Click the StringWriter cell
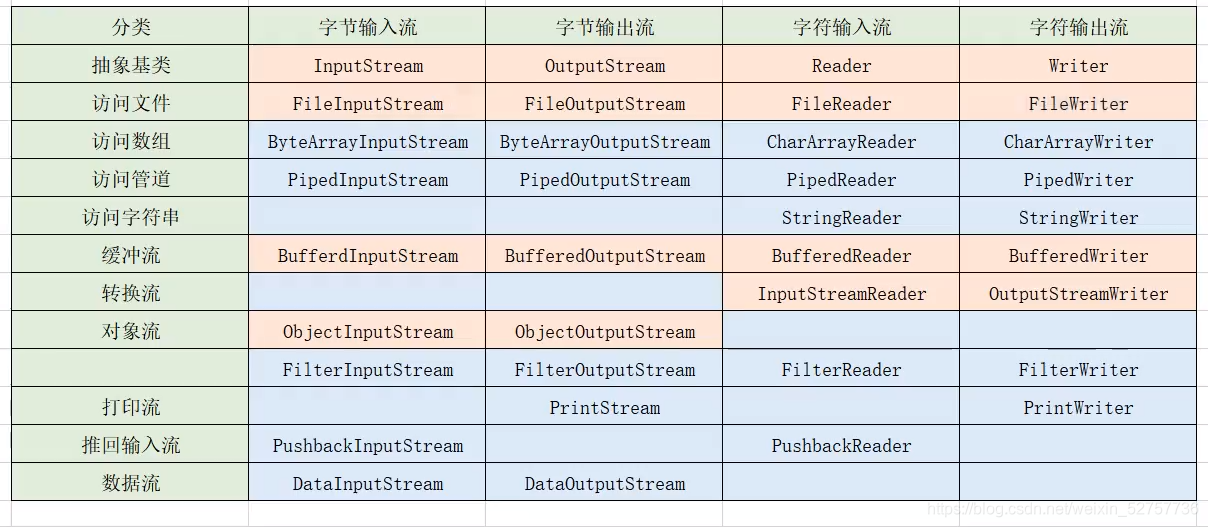The image size is (1208, 527). click(x=1078, y=217)
